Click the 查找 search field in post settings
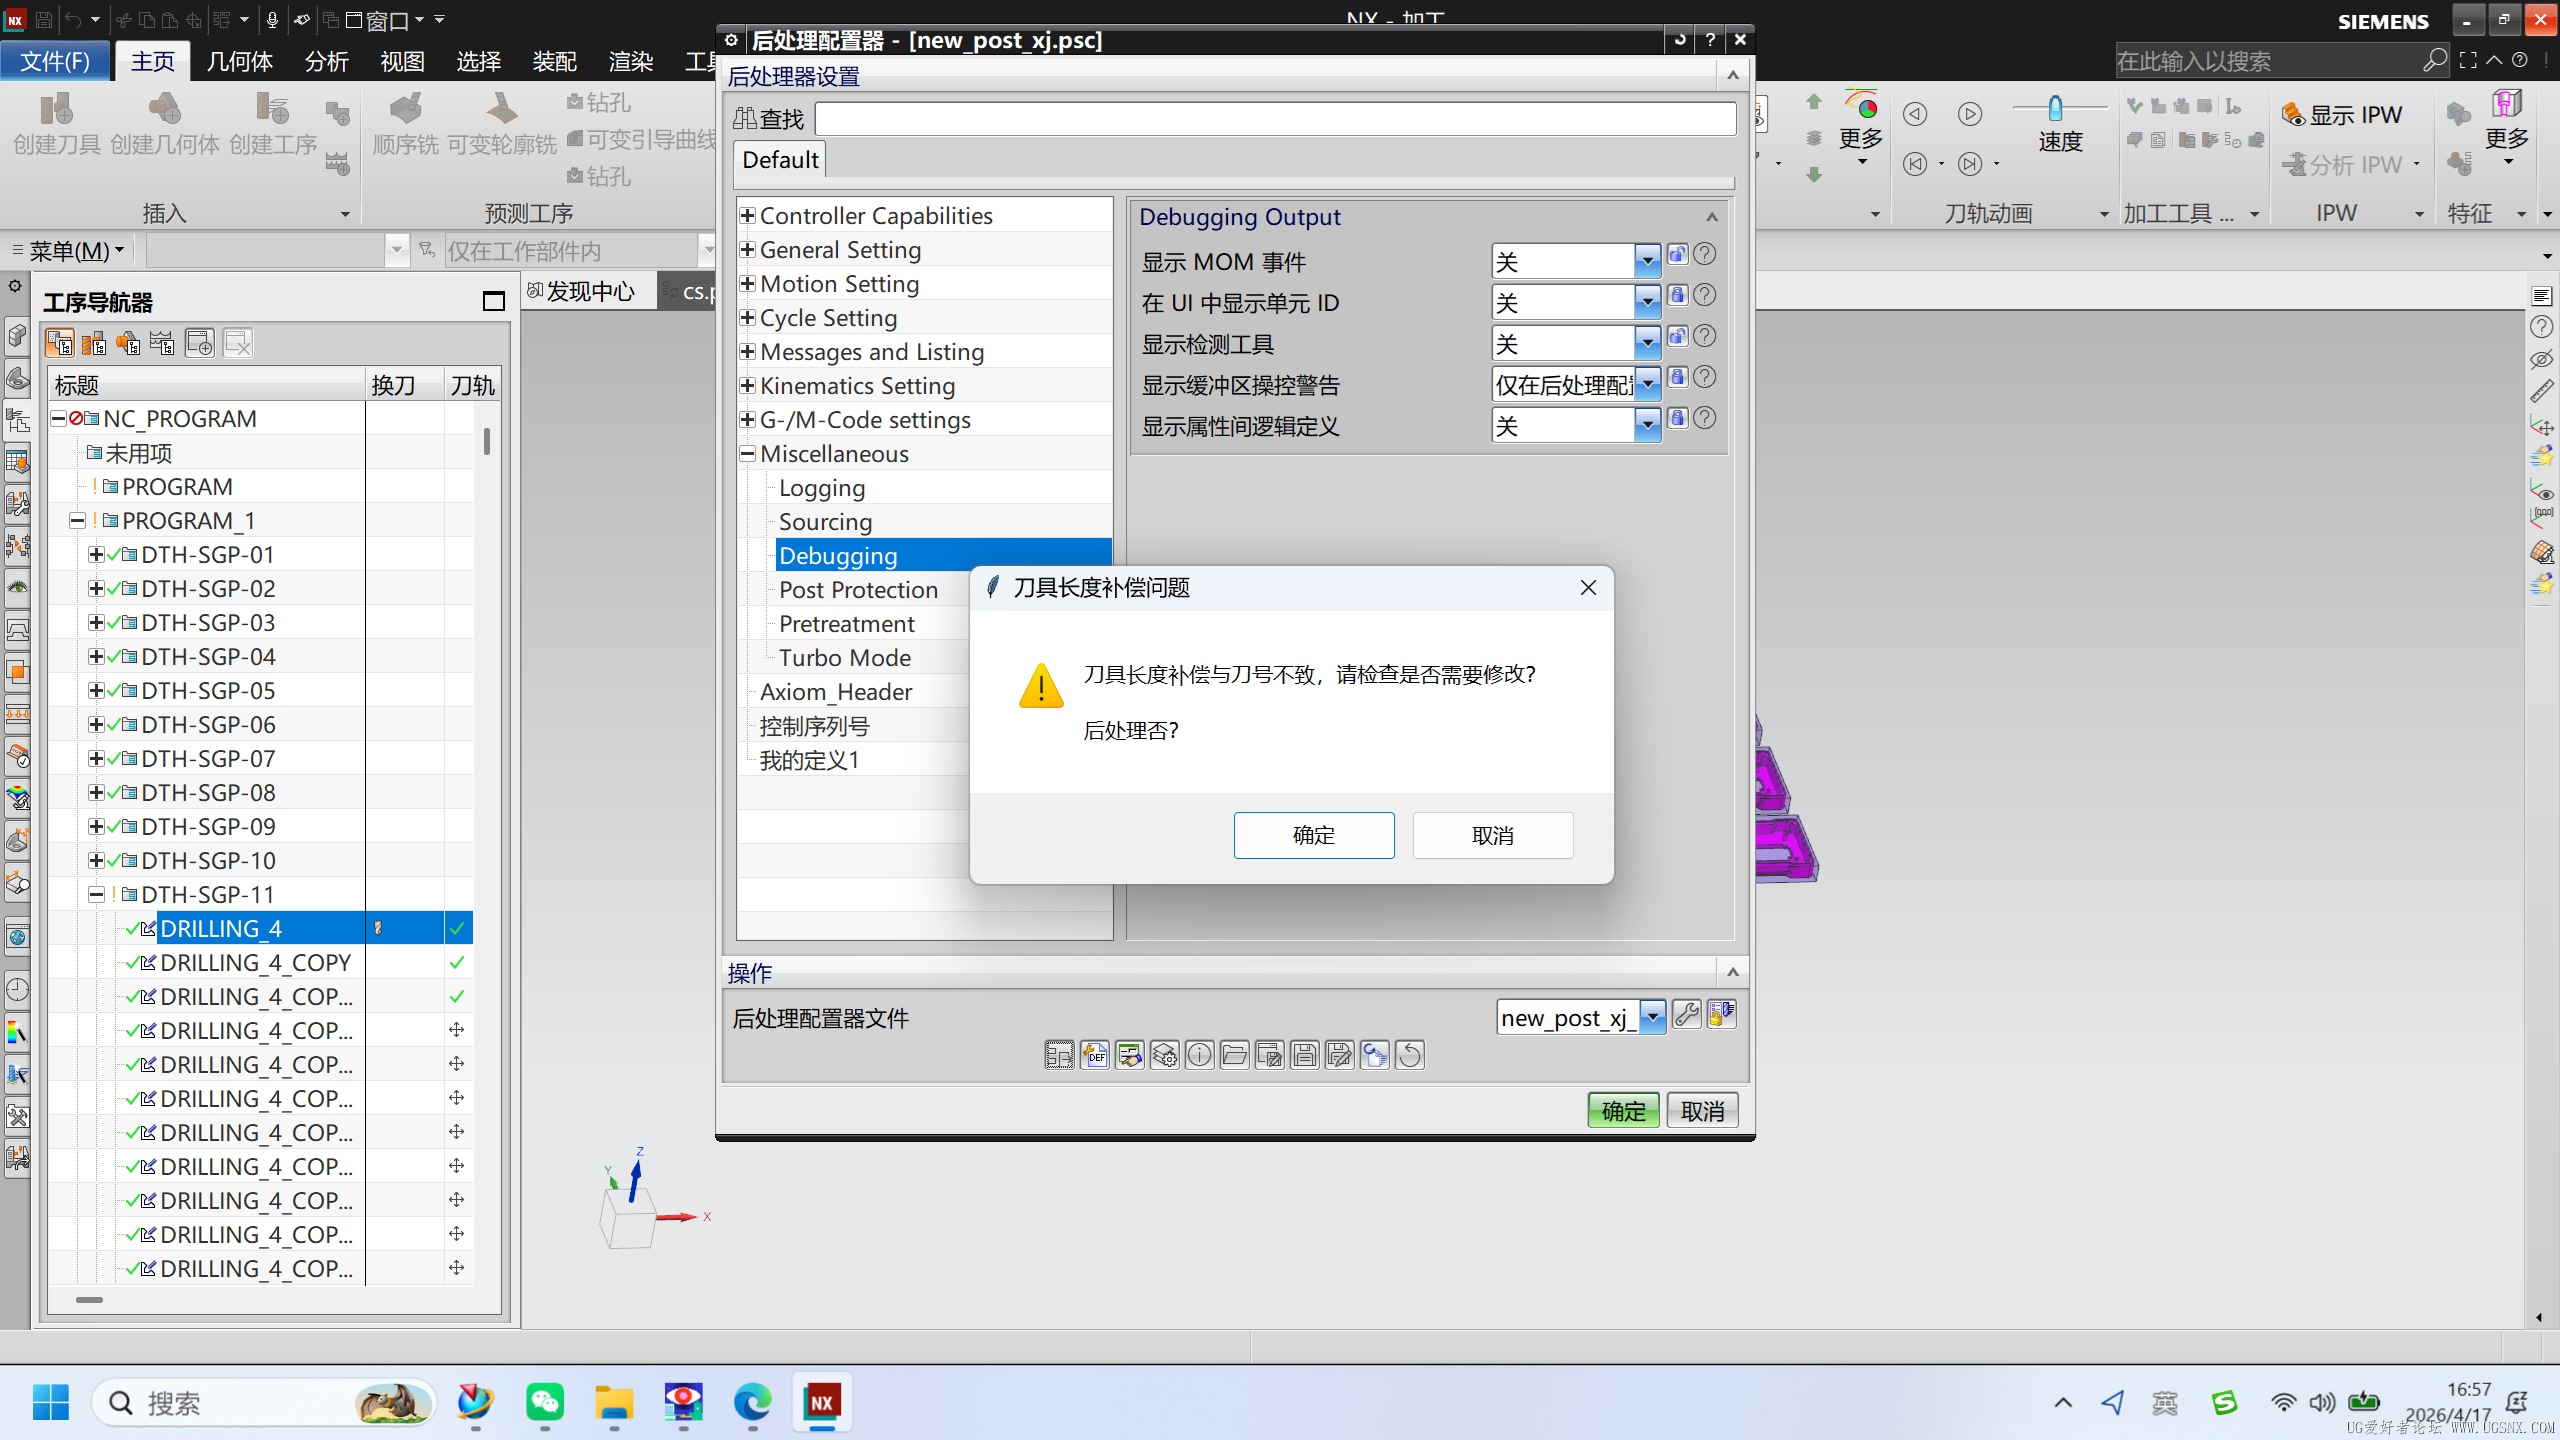Screen dimensions: 2560x1440 click(x=1275, y=119)
